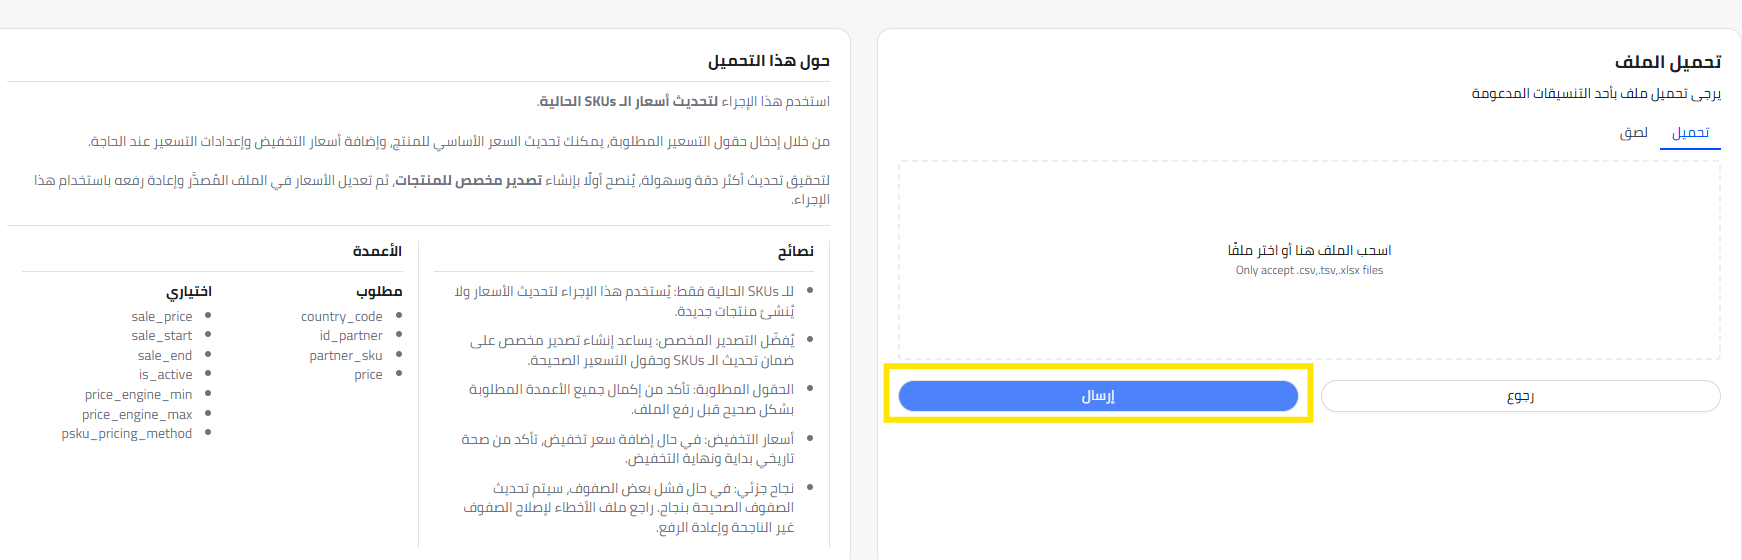Click the sale_price optional field item
This screenshot has width=1742, height=560.
pos(162,316)
